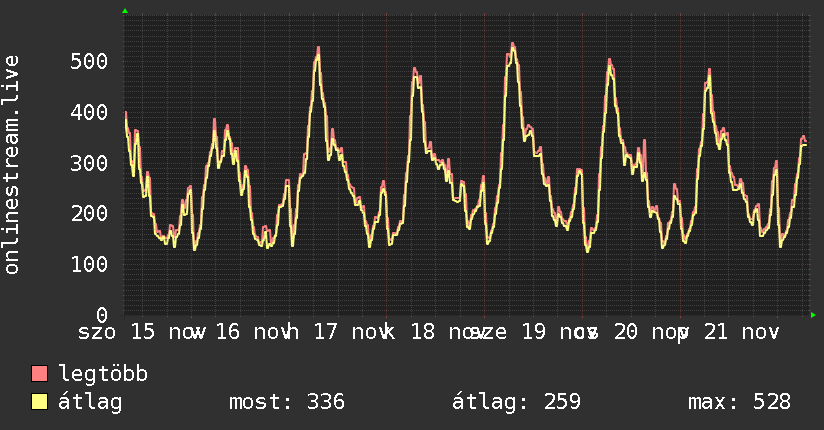This screenshot has height=430, width=824.
Task: Click the 17 nov date label
Action: click(x=351, y=332)
